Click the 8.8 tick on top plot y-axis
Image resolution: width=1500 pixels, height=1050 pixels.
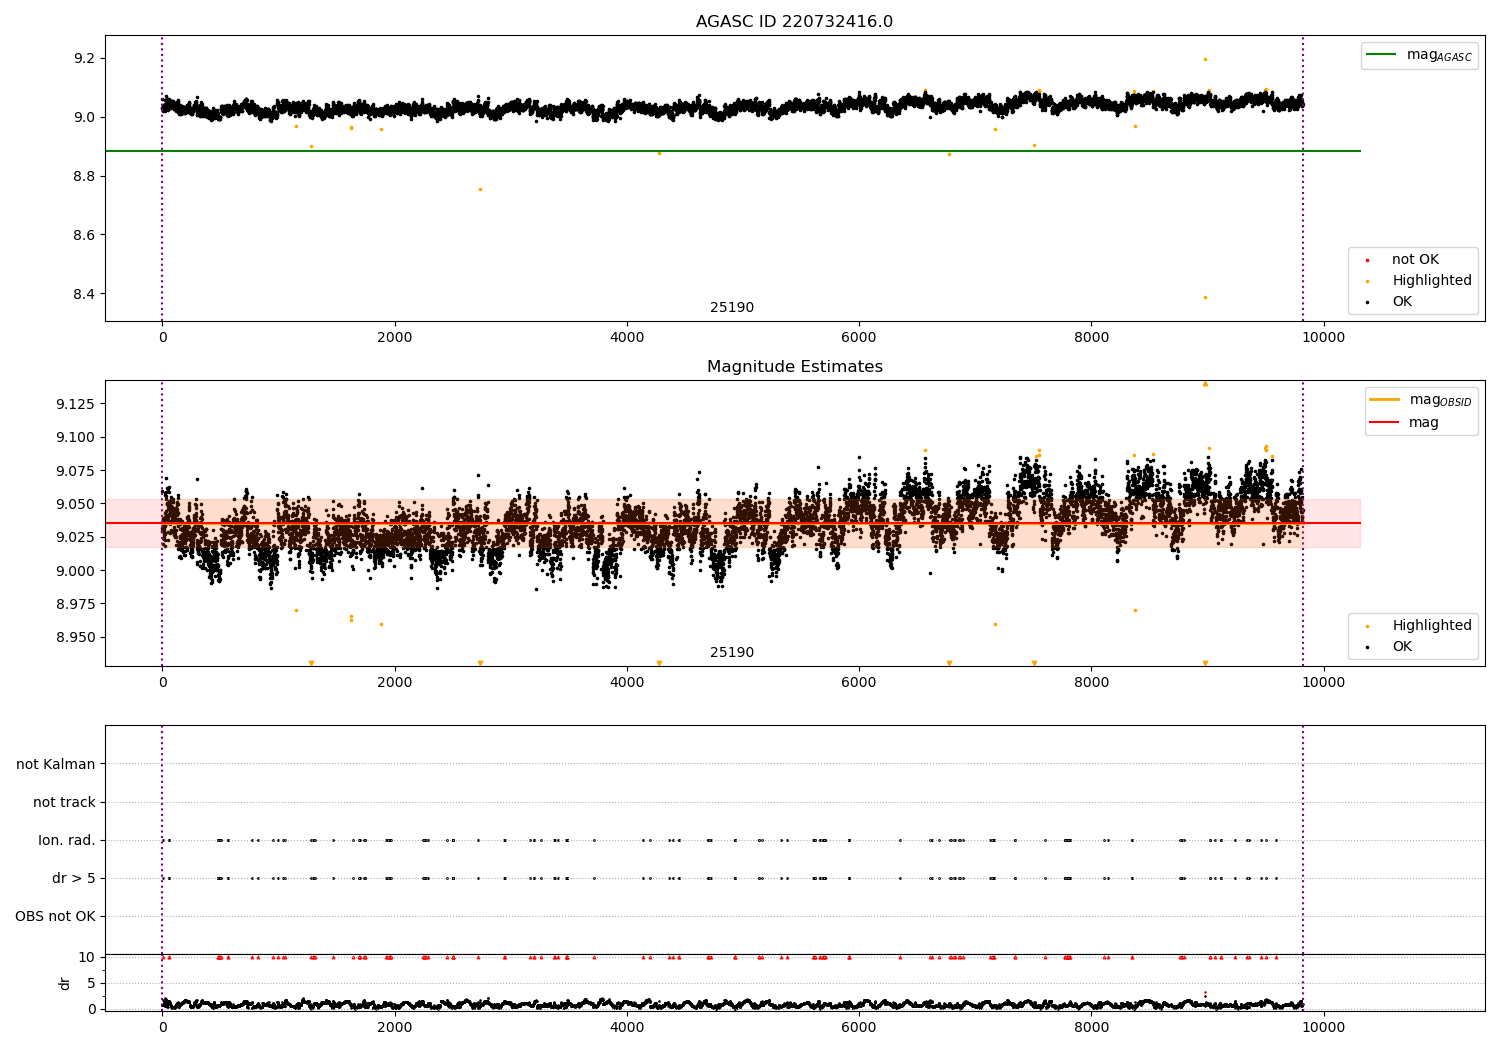click(84, 177)
